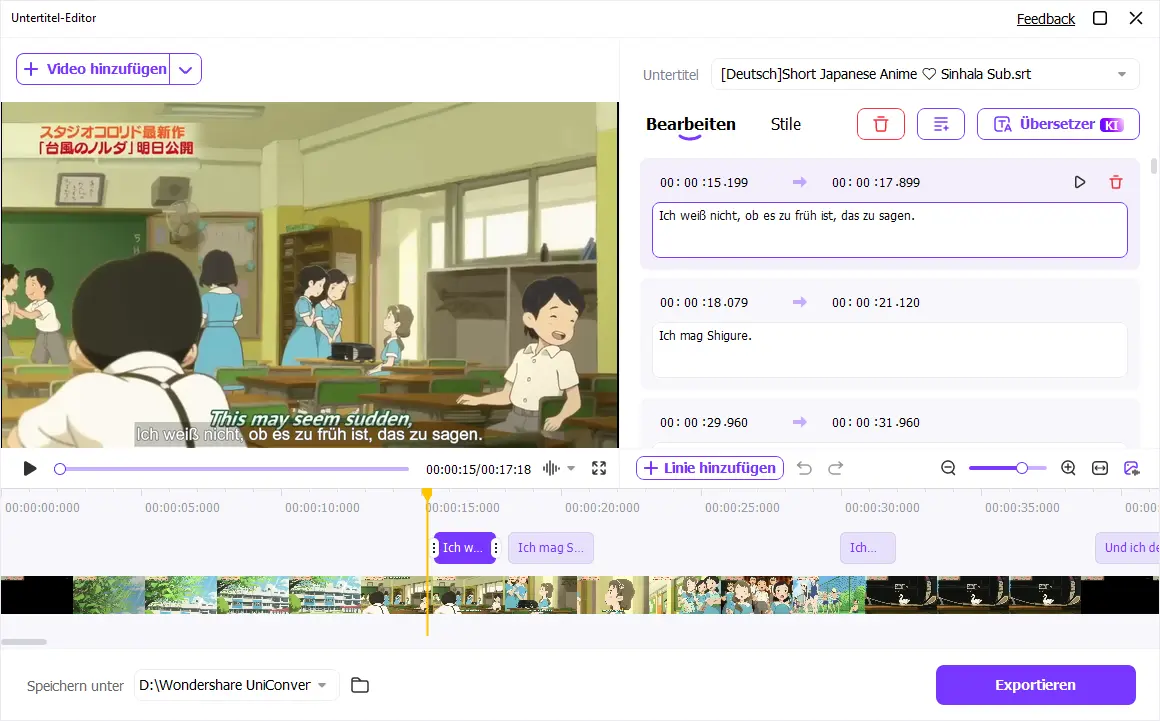This screenshot has width=1160, height=721.
Task: Click the Exportieren button
Action: tap(1035, 685)
